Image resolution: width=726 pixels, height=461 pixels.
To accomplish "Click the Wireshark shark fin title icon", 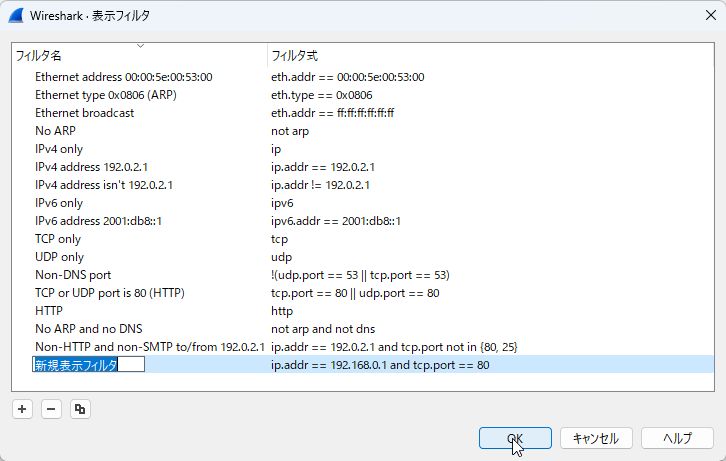I will click(x=16, y=15).
